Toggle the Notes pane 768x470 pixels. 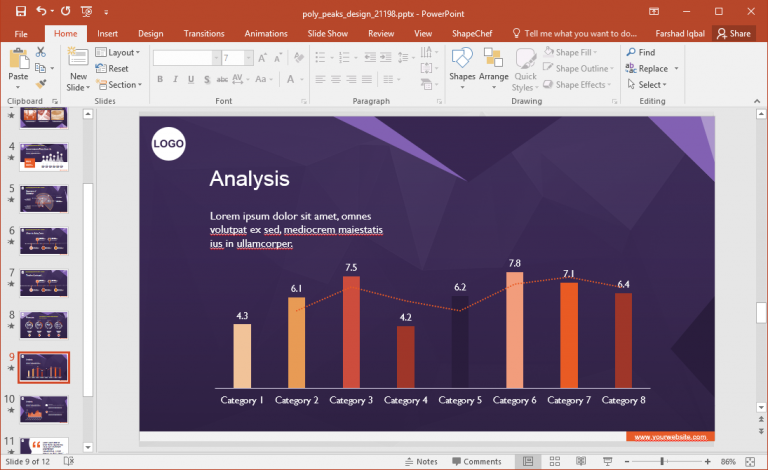[420, 461]
